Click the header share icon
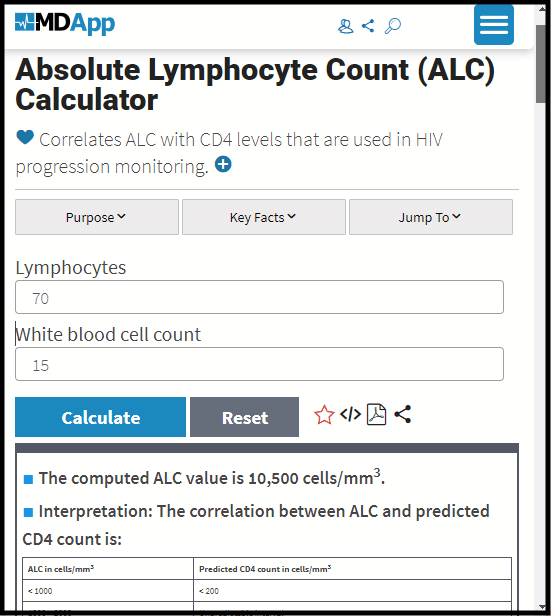 [368, 26]
